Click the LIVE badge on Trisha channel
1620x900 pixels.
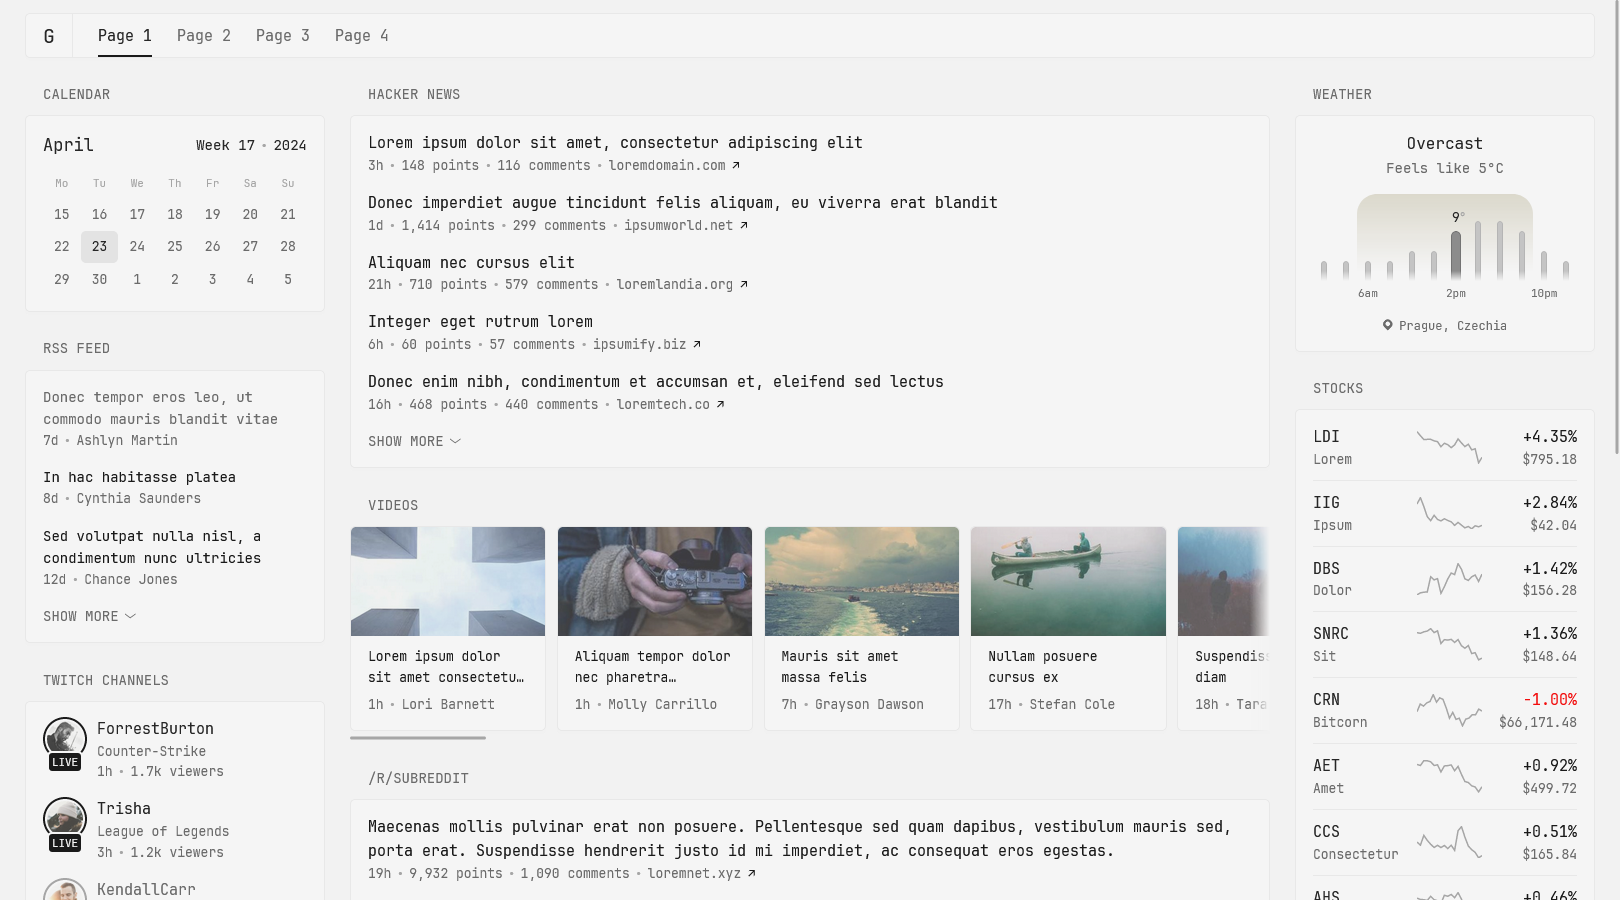pos(64,843)
